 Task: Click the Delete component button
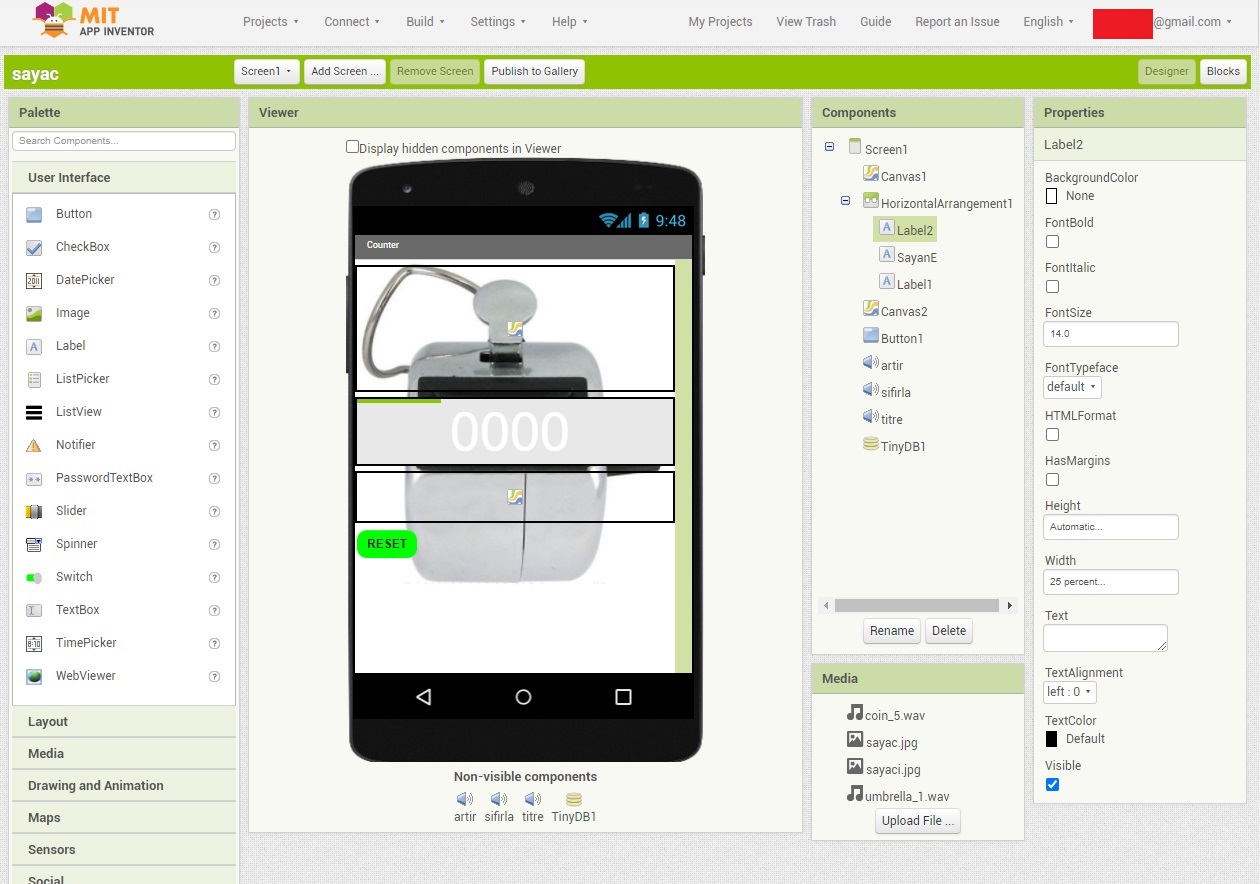[x=949, y=630]
